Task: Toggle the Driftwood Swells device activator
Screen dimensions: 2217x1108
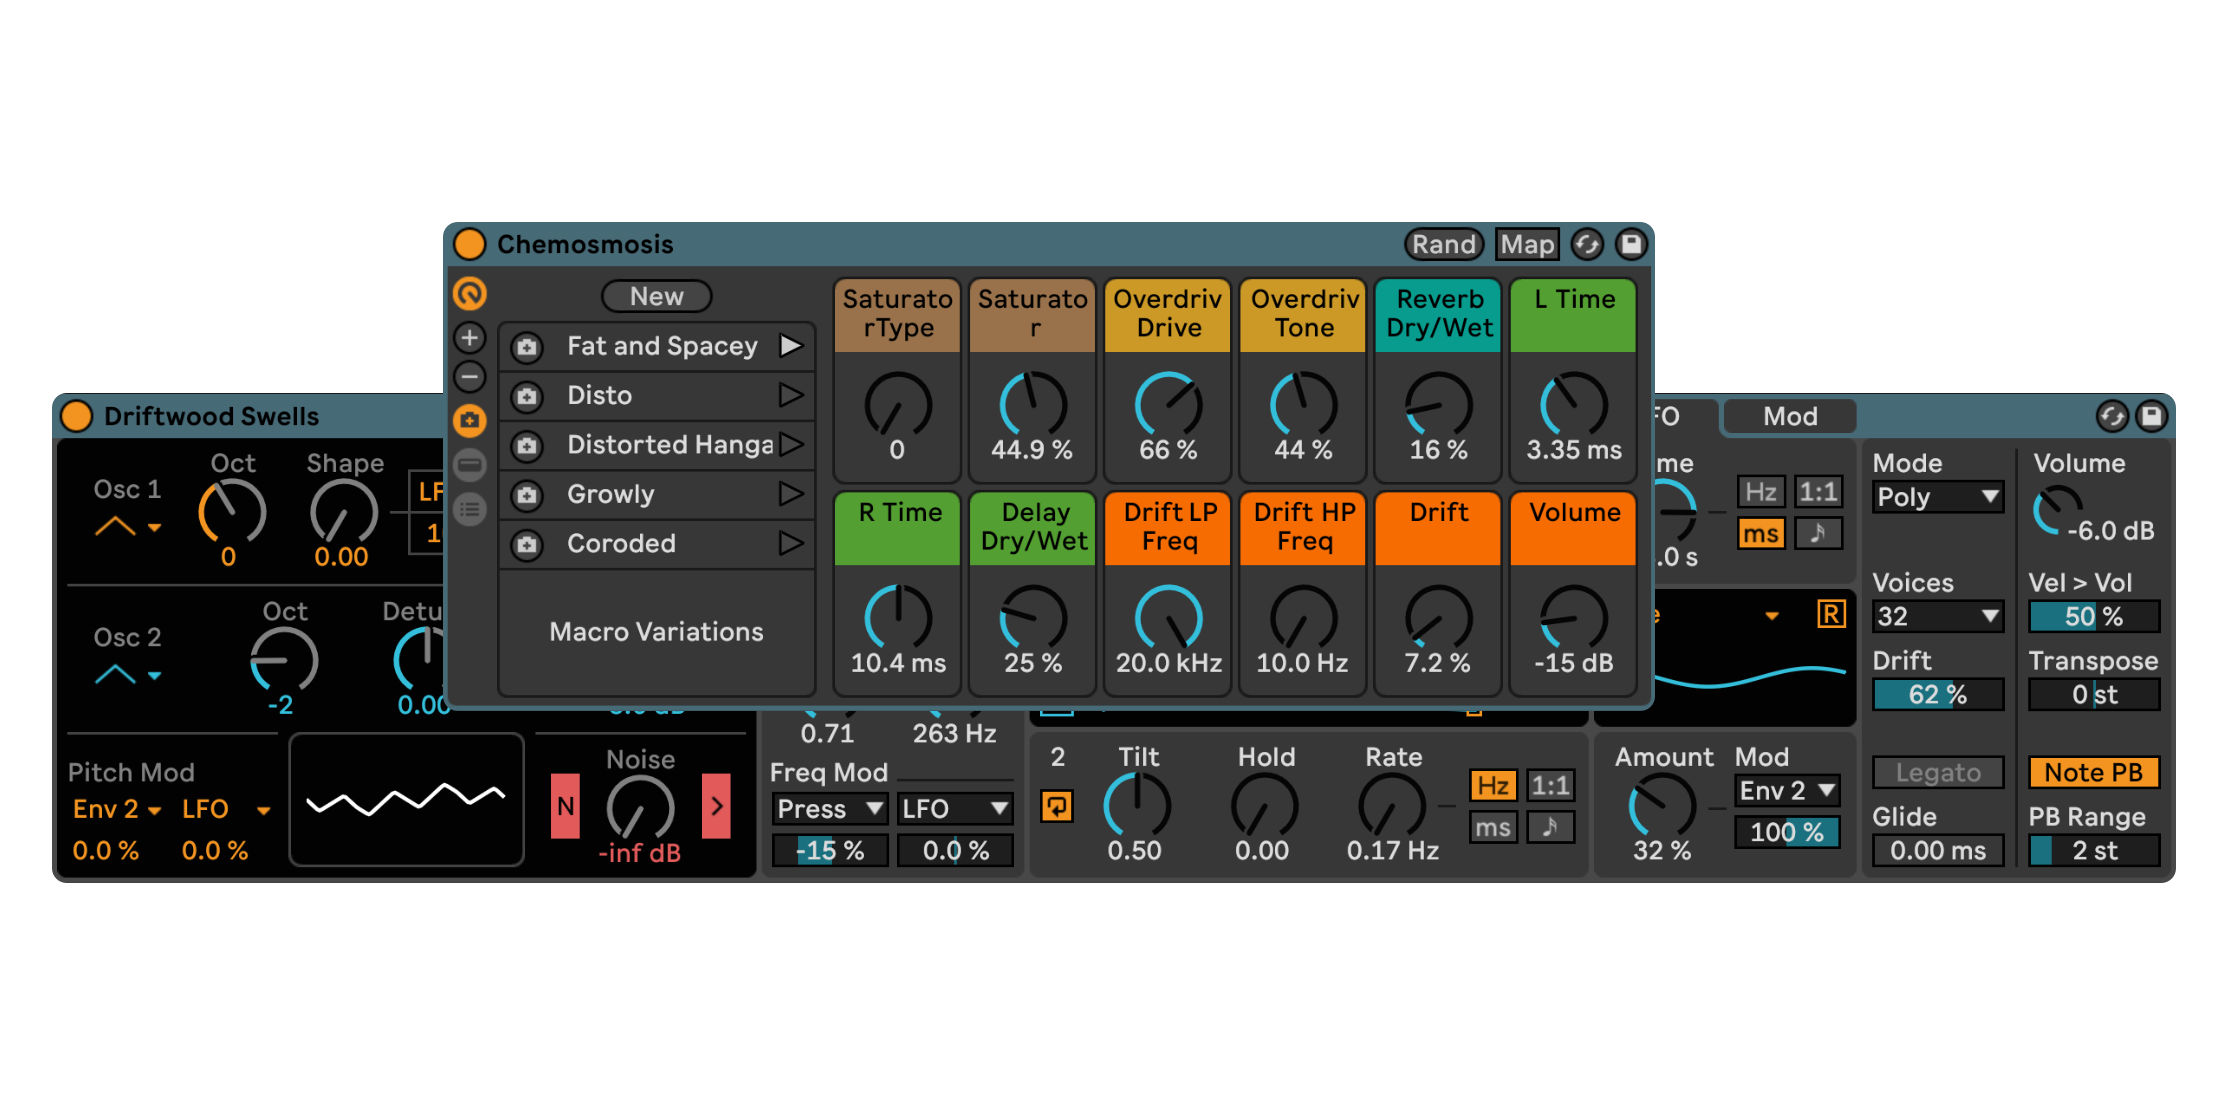Action: click(x=77, y=416)
